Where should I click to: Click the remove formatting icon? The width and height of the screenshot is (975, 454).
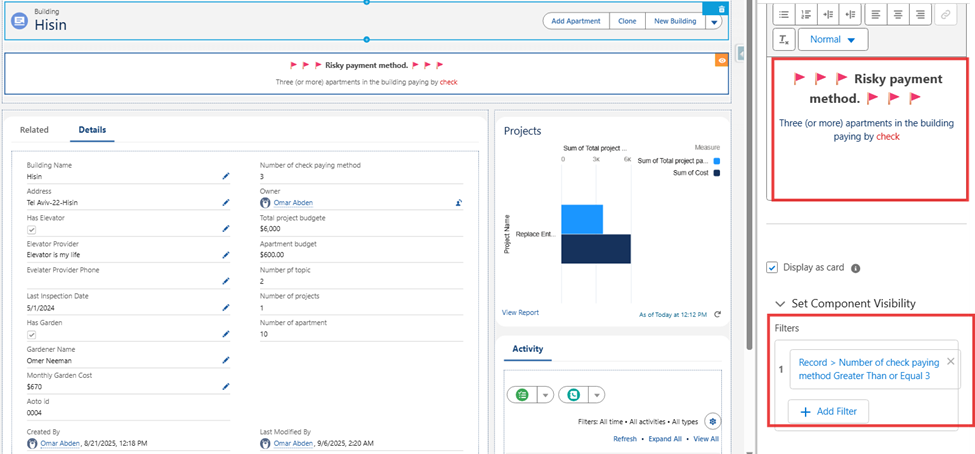[x=785, y=40]
